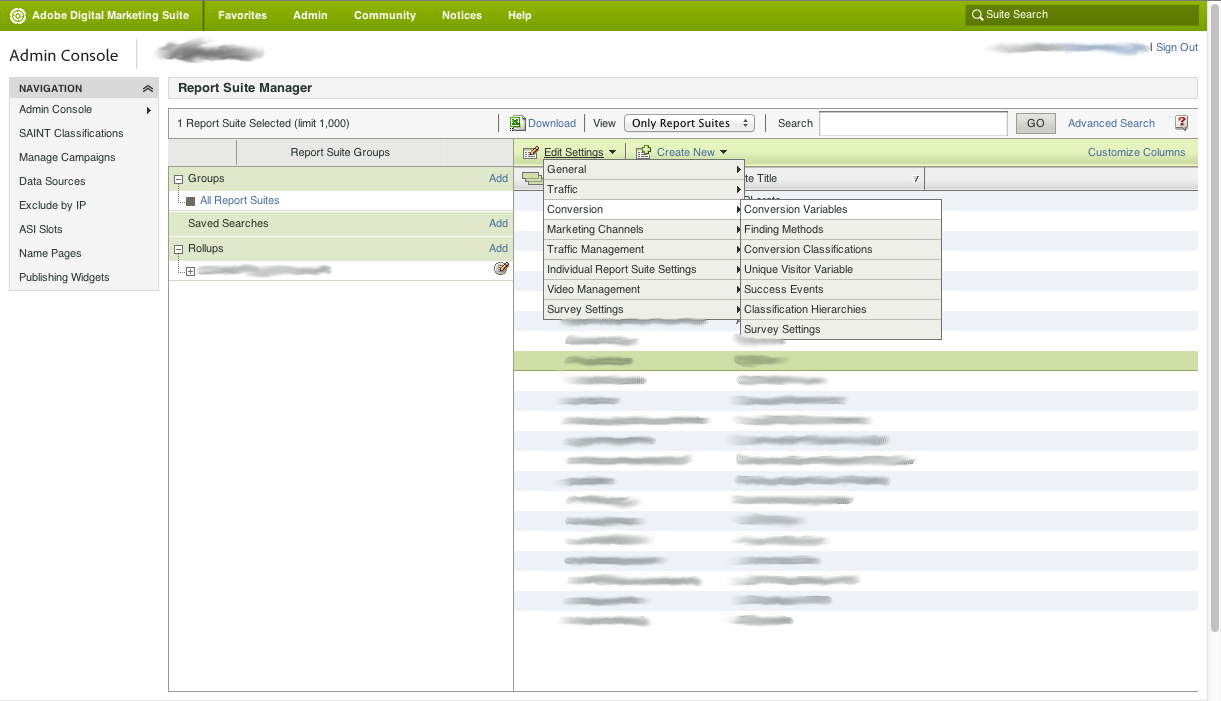Screen dimensions: 1221x701
Task: Open the Only Report Suites view dropdown
Action: click(x=689, y=123)
